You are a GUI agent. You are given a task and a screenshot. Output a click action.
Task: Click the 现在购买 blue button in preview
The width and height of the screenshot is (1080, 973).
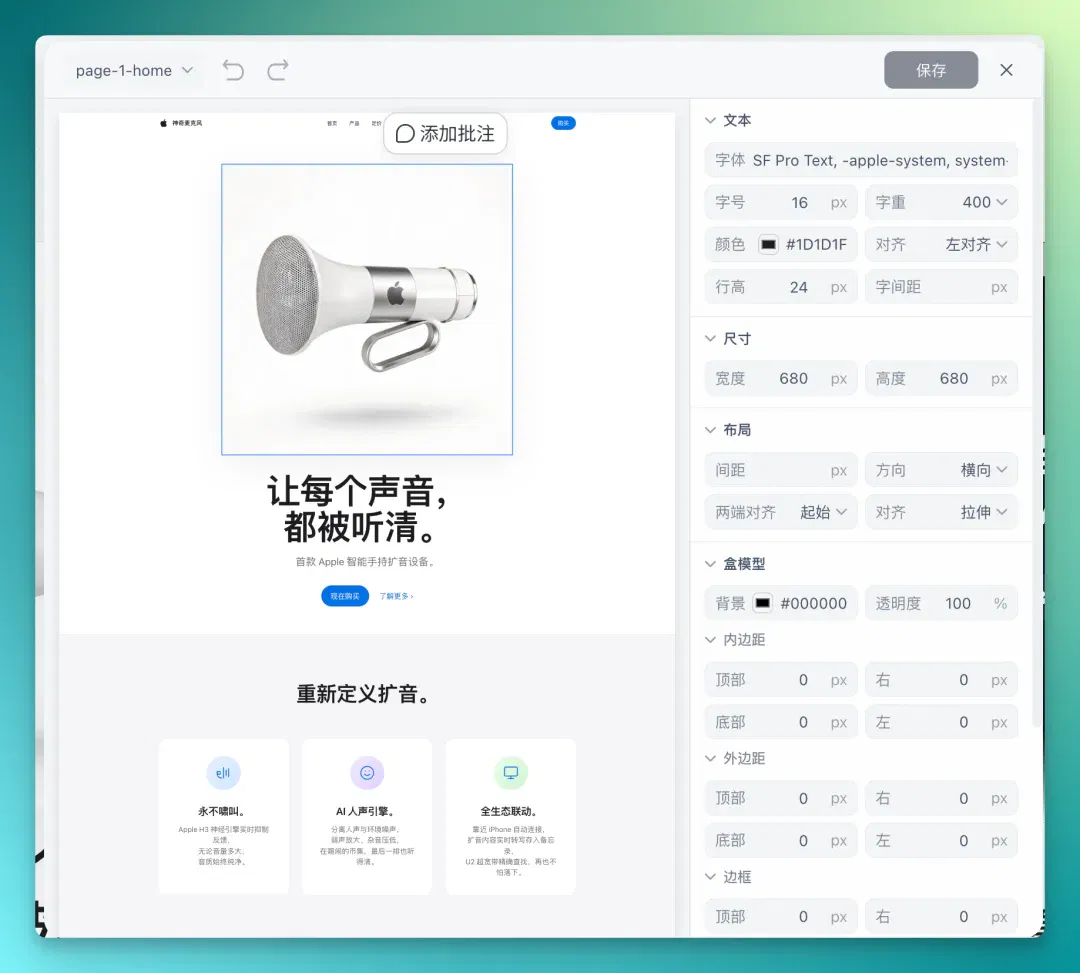click(x=345, y=596)
